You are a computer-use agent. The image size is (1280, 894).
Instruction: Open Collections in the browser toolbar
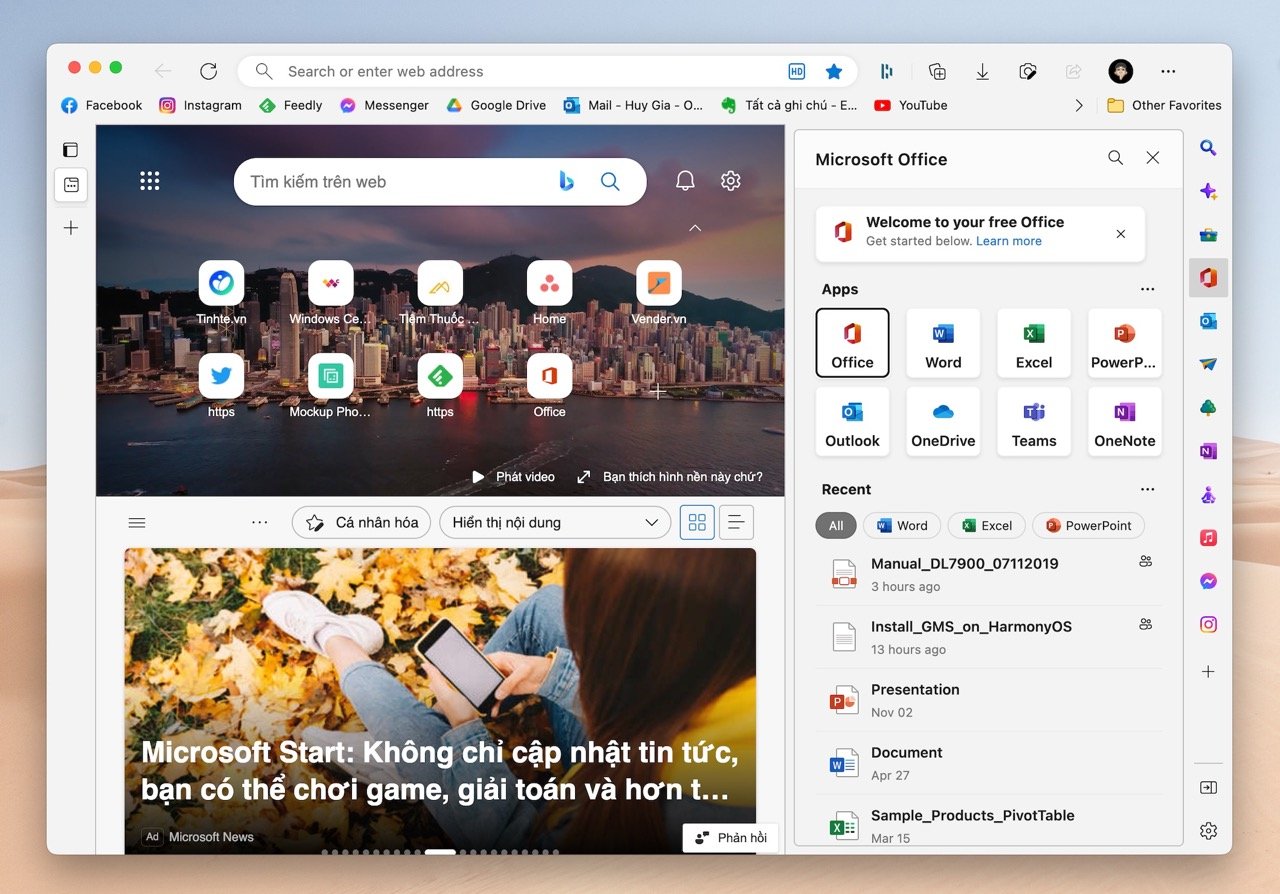pos(936,71)
